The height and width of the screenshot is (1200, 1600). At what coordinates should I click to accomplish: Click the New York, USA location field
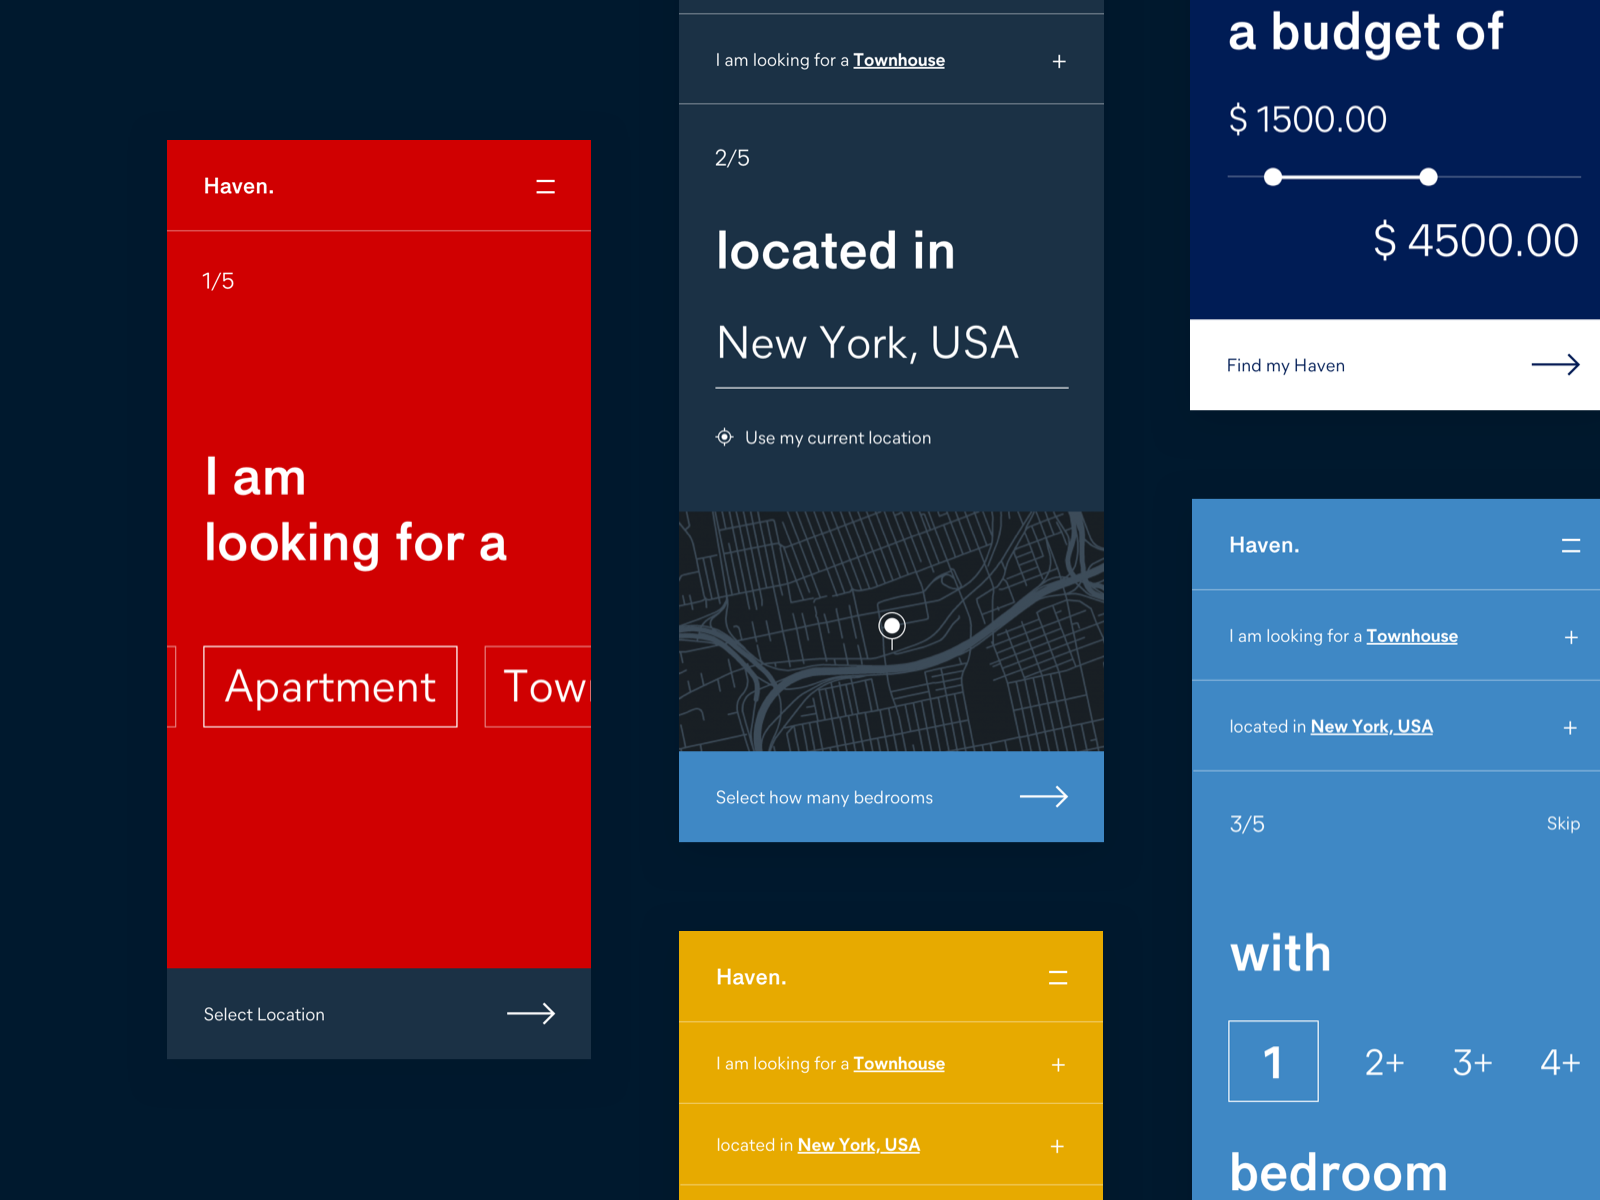pyautogui.click(x=868, y=344)
